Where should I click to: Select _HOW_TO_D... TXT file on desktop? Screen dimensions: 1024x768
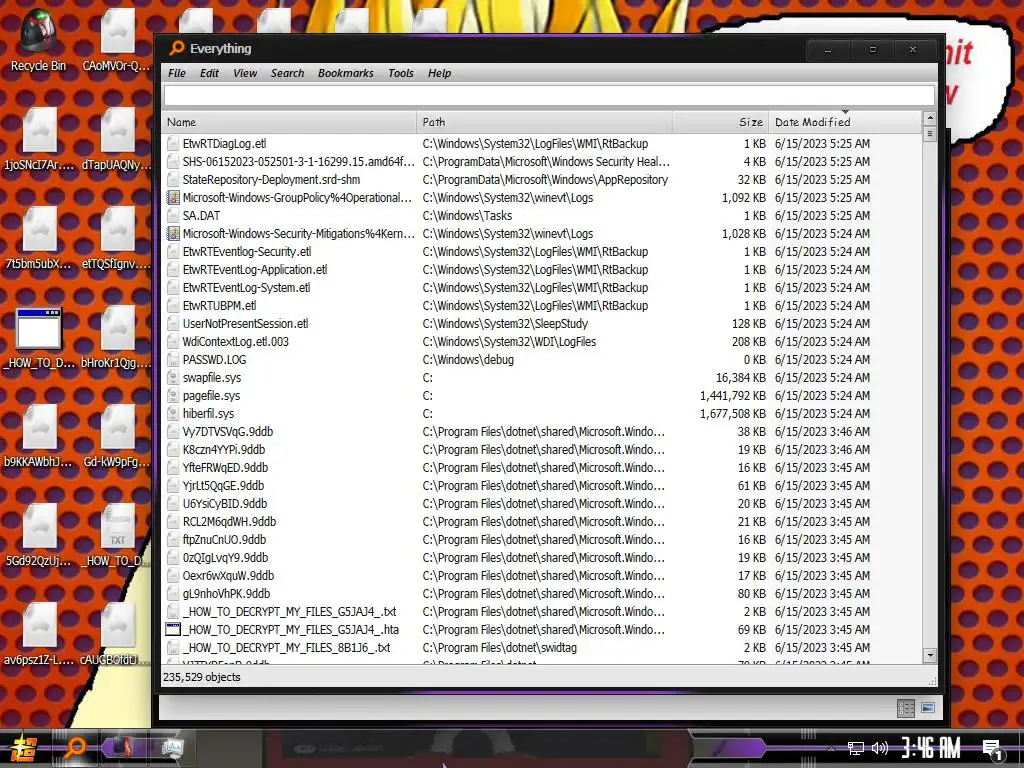[118, 537]
